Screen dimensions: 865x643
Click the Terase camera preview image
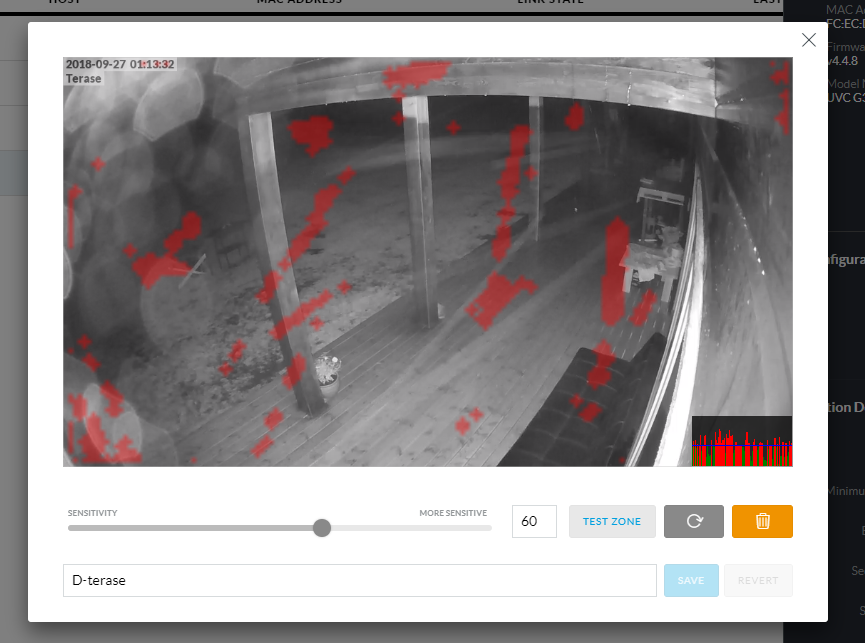tap(428, 262)
